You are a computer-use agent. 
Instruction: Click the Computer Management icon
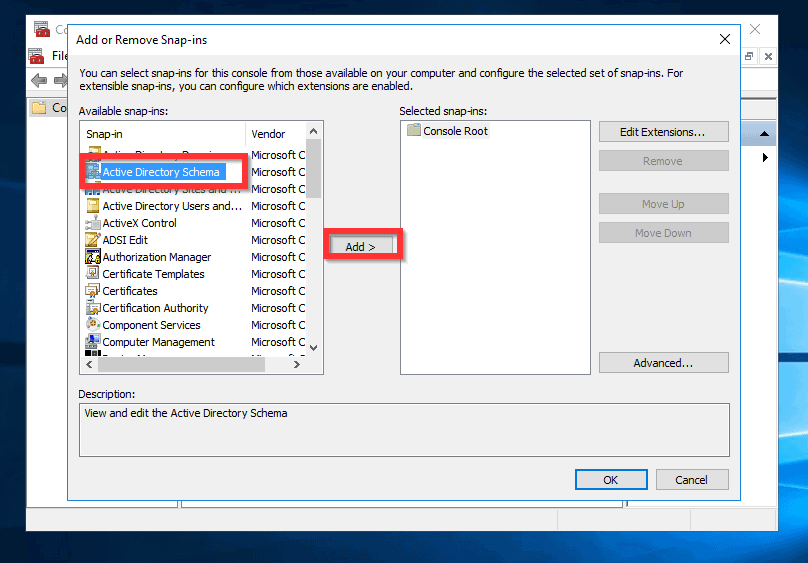coord(93,342)
